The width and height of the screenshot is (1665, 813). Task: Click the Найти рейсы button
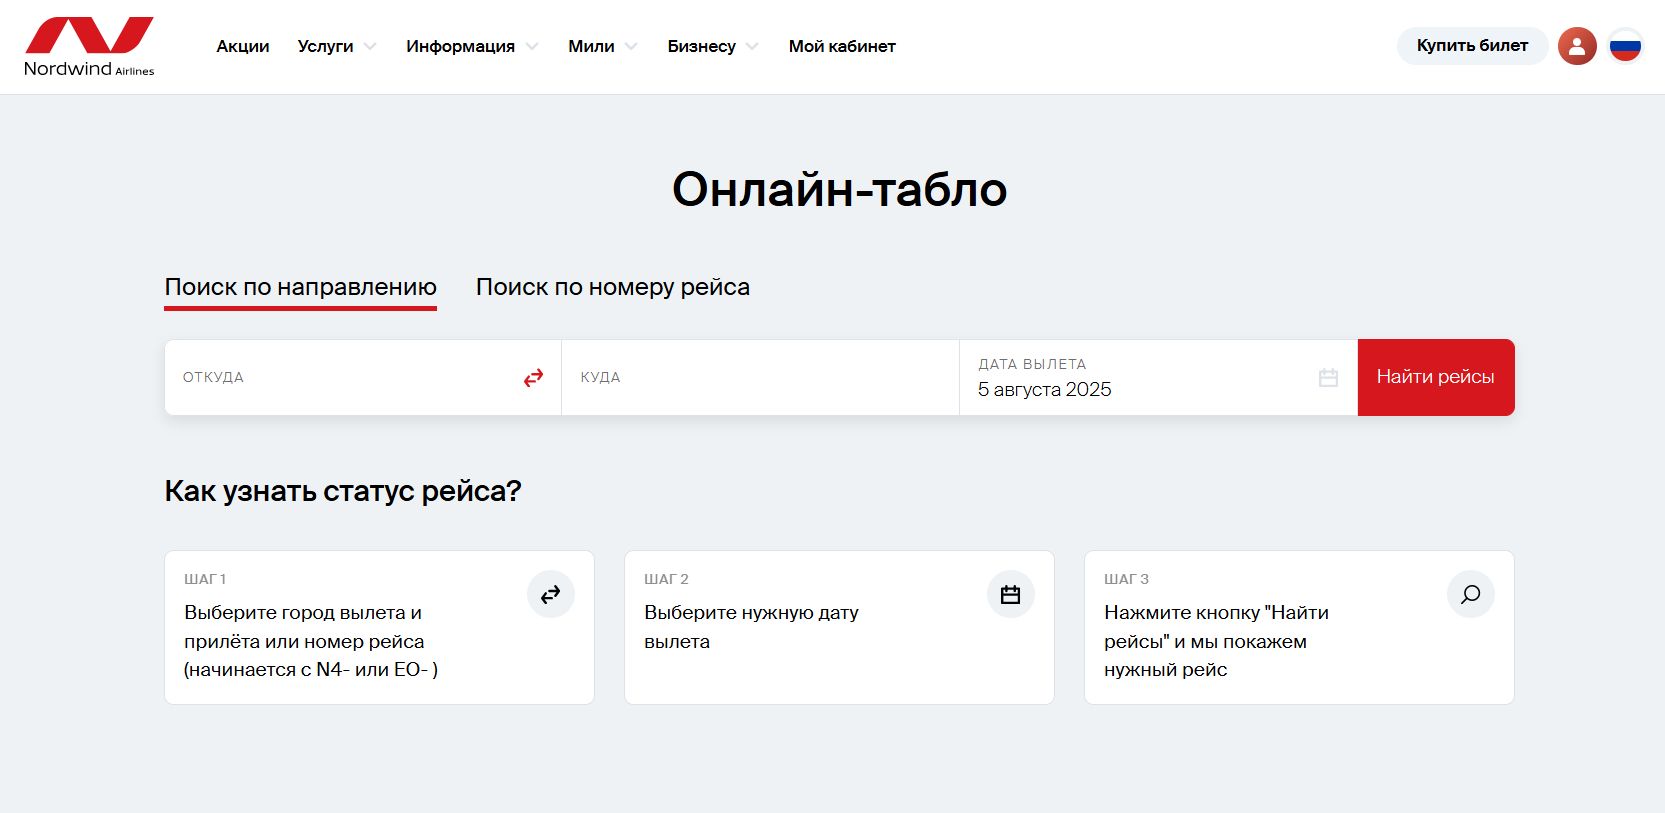(x=1436, y=377)
